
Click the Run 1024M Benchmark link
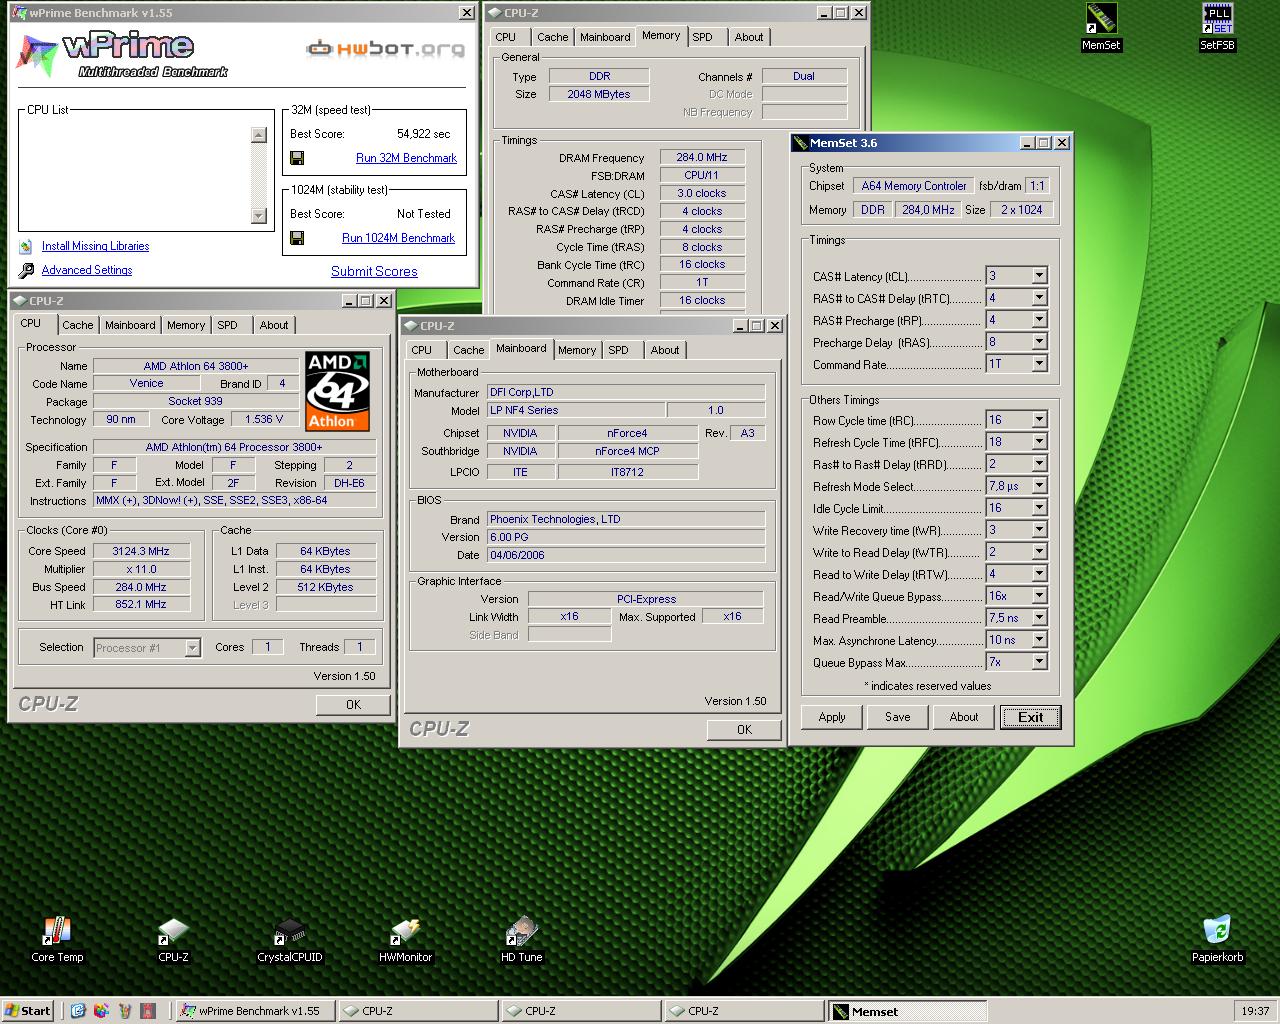point(398,238)
